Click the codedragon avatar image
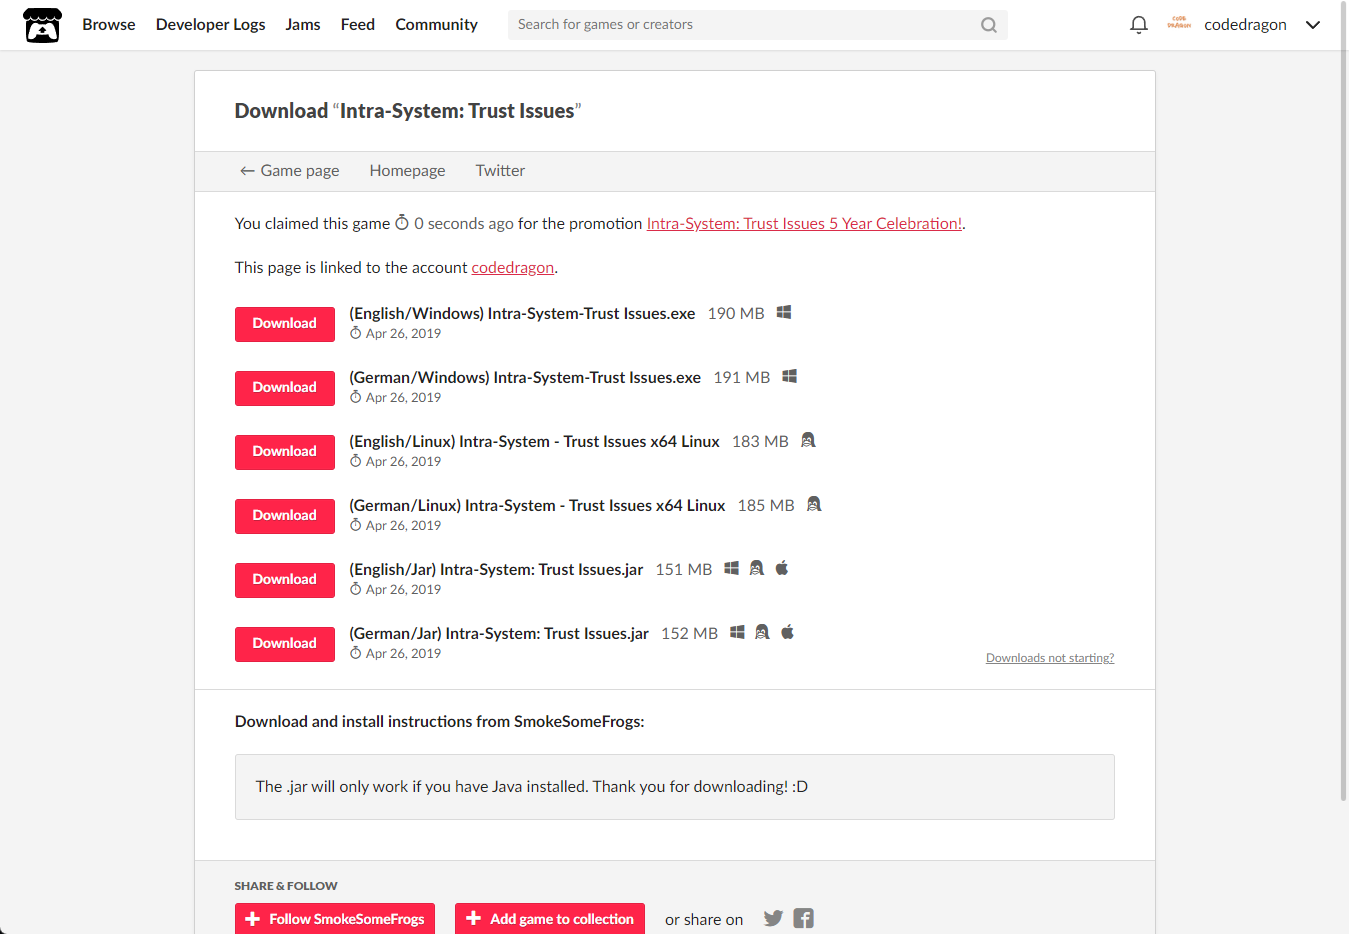 click(1179, 24)
